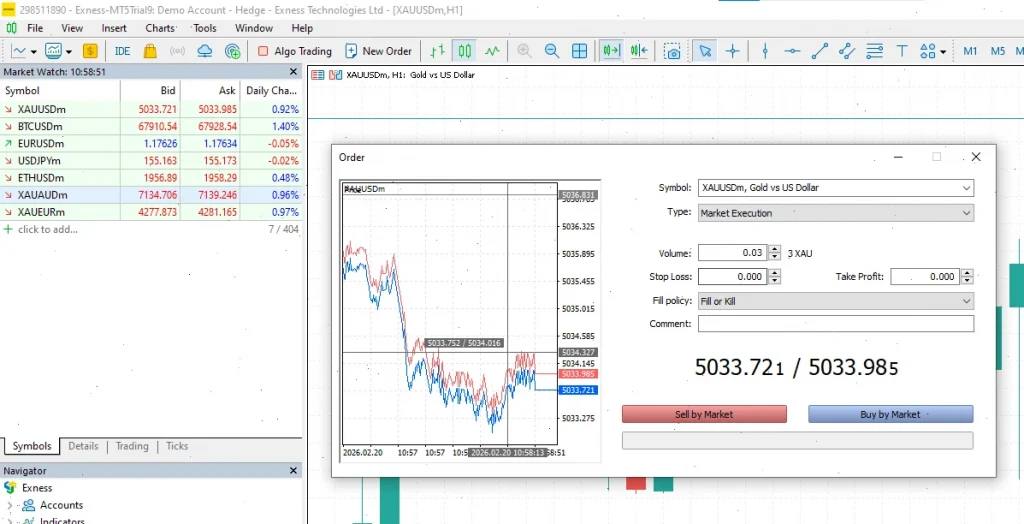Open the Type Market Execution dropdown
The image size is (1024, 524).
point(836,213)
